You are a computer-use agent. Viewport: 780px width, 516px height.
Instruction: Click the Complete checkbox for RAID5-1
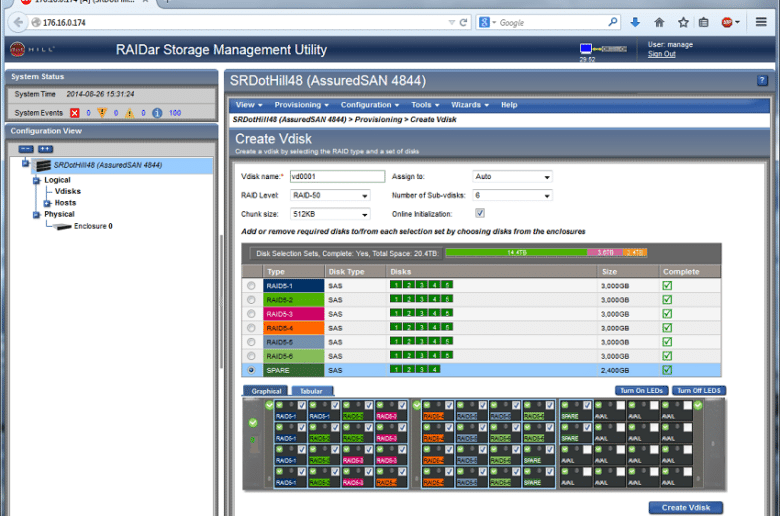[667, 286]
